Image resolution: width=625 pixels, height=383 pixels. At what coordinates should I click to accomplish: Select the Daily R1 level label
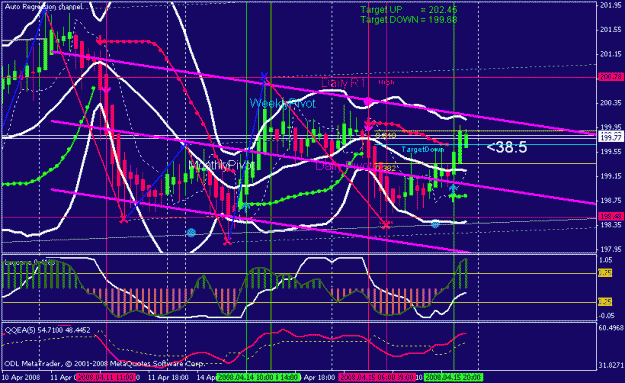tap(343, 83)
